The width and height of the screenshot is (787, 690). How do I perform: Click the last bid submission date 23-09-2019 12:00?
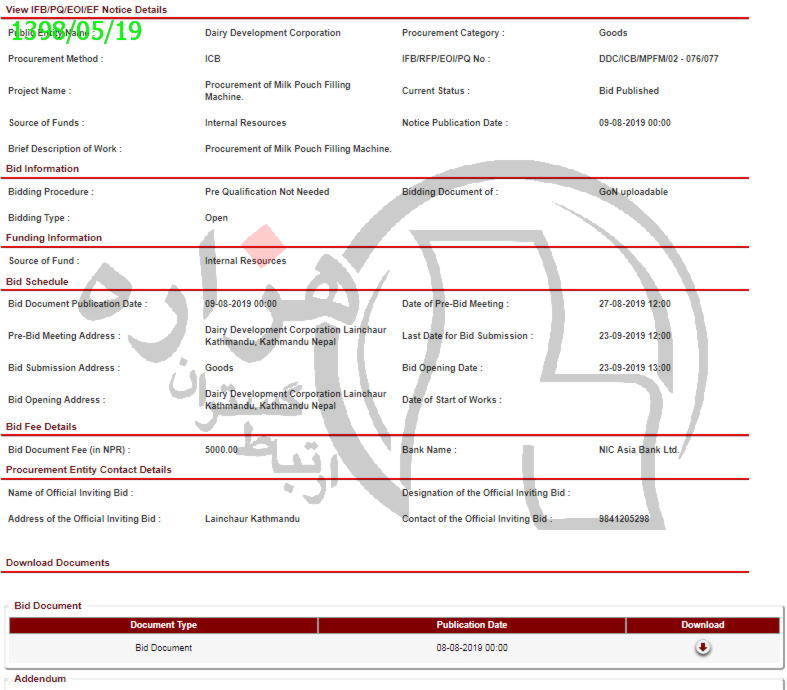click(x=634, y=336)
